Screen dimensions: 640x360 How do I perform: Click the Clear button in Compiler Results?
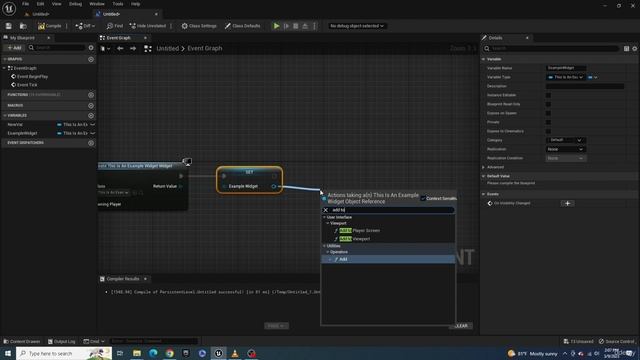pos(461,326)
